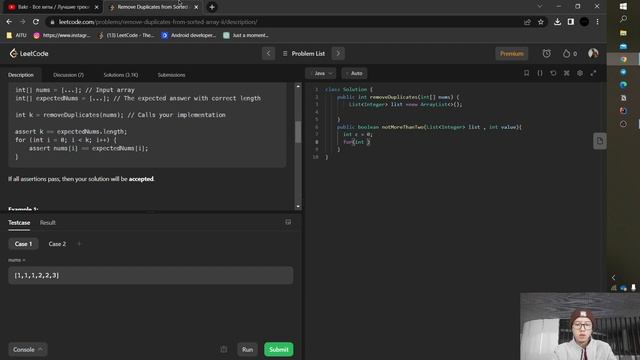640x360 pixels.
Task: Open Chrome menu three dots
Action: 598,22
